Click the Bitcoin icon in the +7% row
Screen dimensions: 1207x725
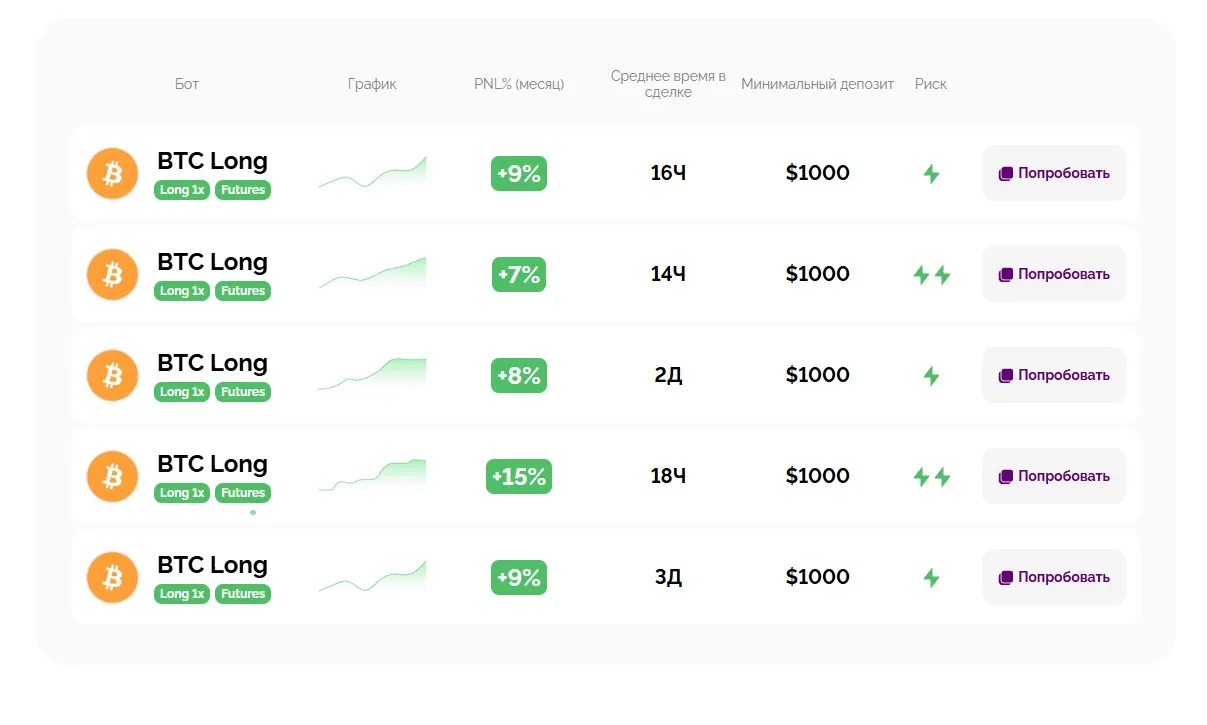[x=112, y=274]
